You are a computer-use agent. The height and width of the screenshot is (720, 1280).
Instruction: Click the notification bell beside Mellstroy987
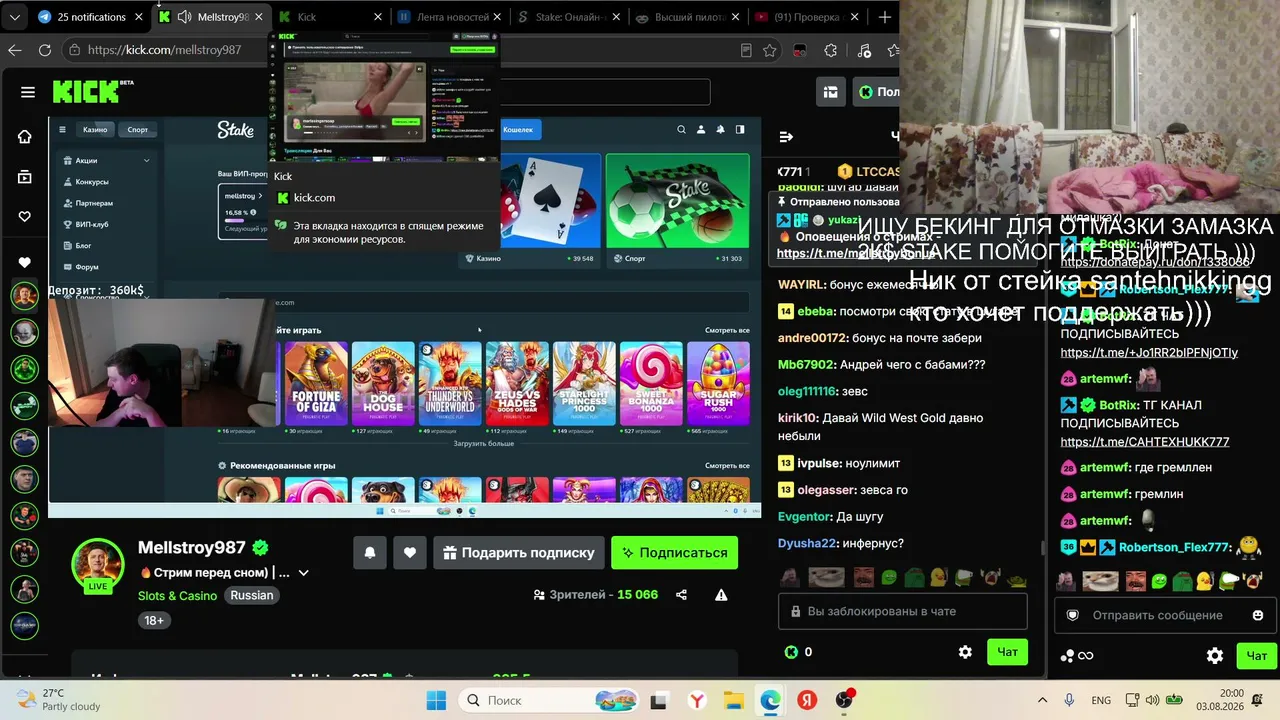(370, 553)
